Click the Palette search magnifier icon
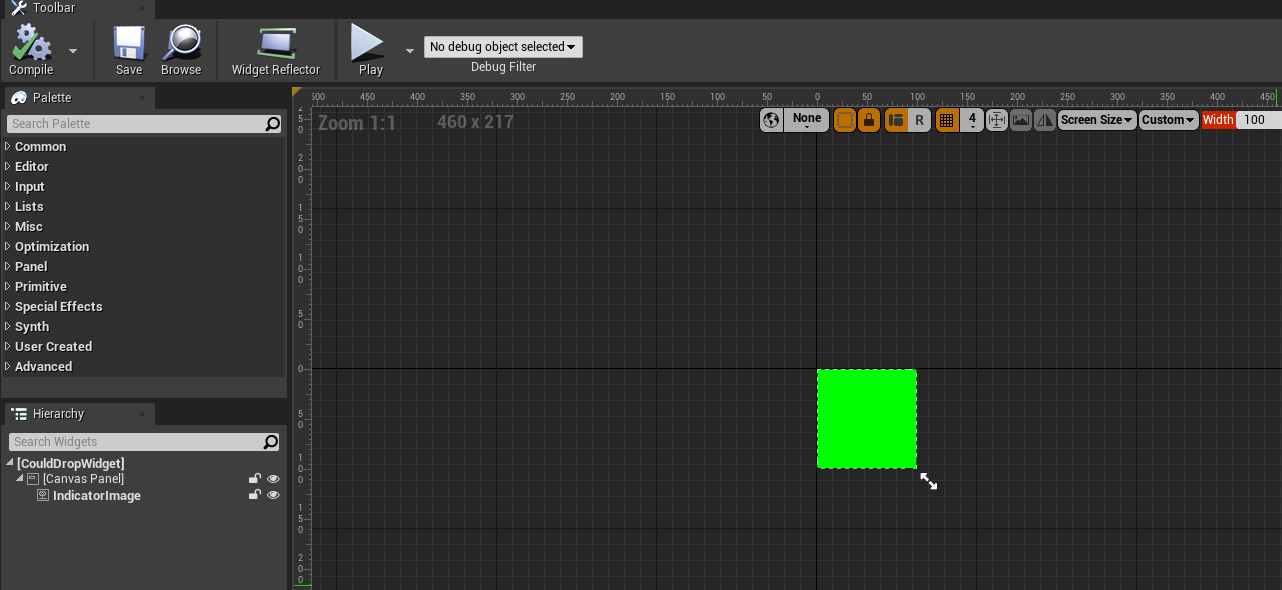This screenshot has width=1282, height=590. [272, 124]
